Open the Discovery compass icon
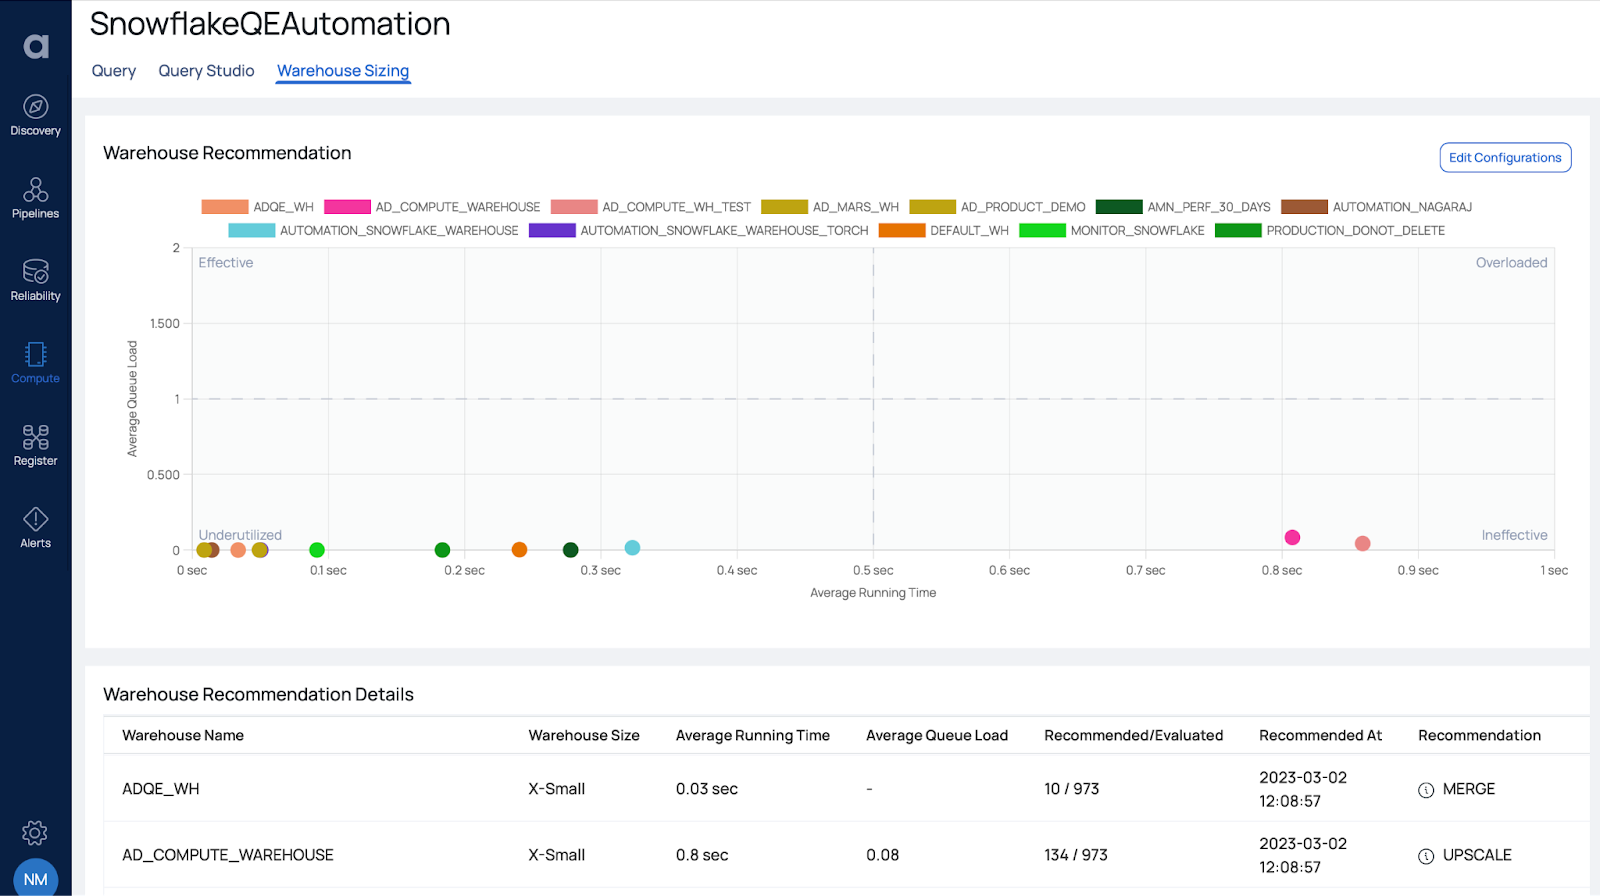This screenshot has height=896, width=1600. [x=36, y=107]
